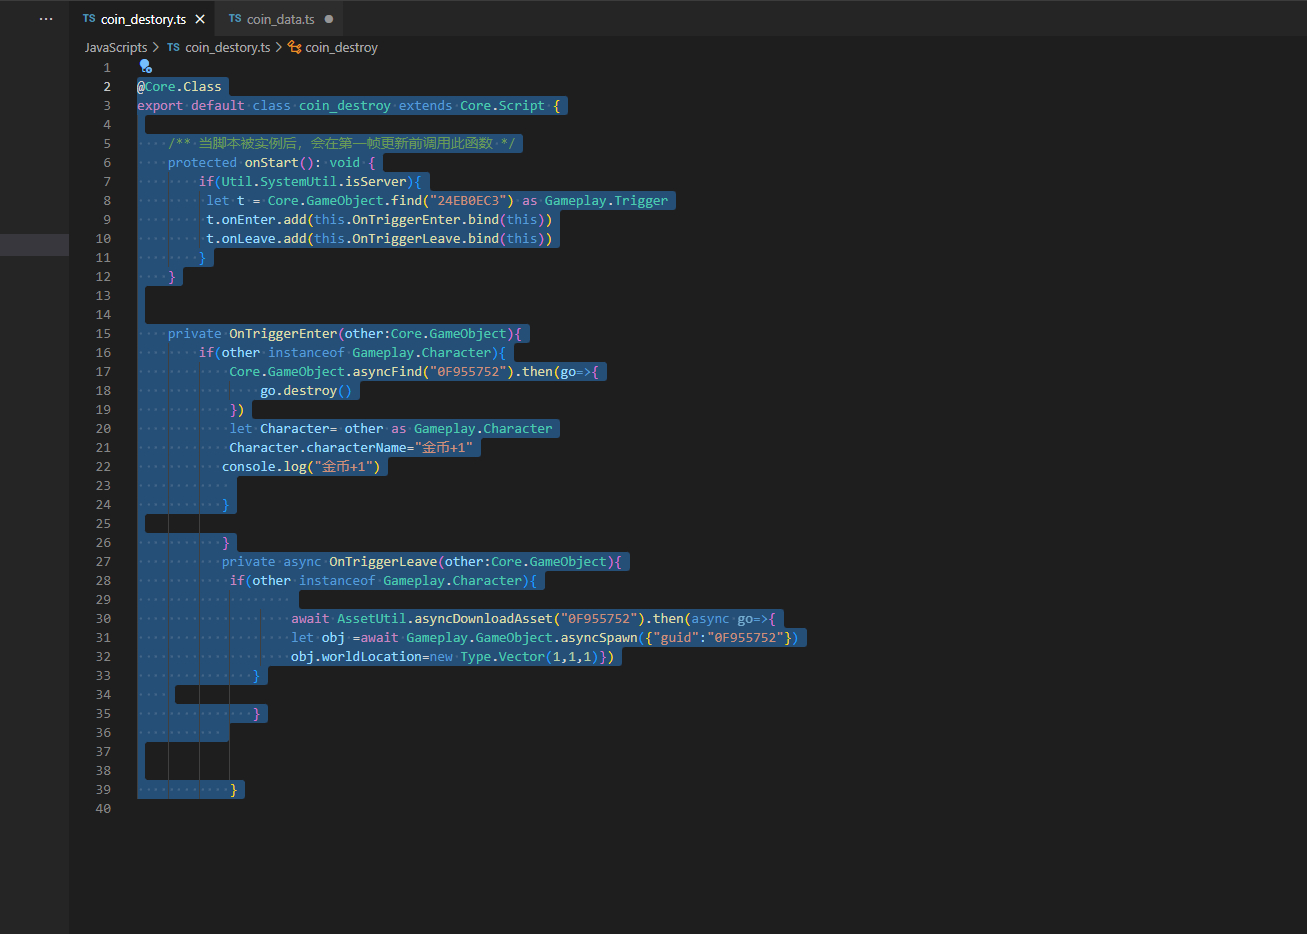
Task: Click 'extends' keyword on line 3
Action: click(425, 105)
